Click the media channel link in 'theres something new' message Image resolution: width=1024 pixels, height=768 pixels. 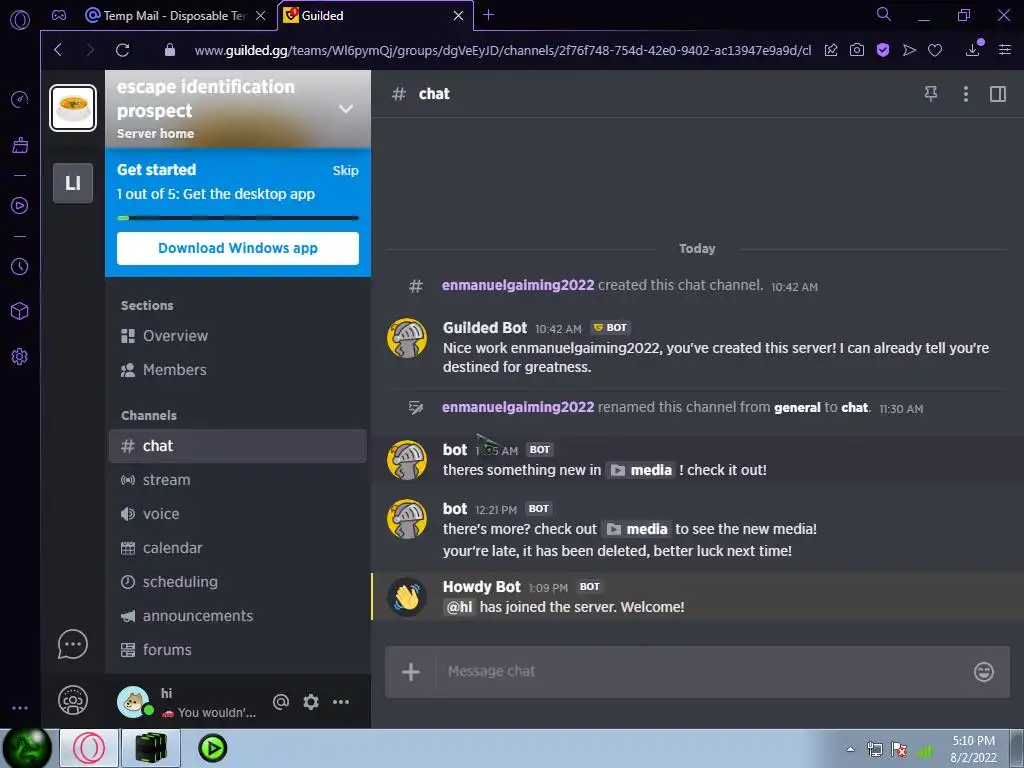tap(641, 470)
